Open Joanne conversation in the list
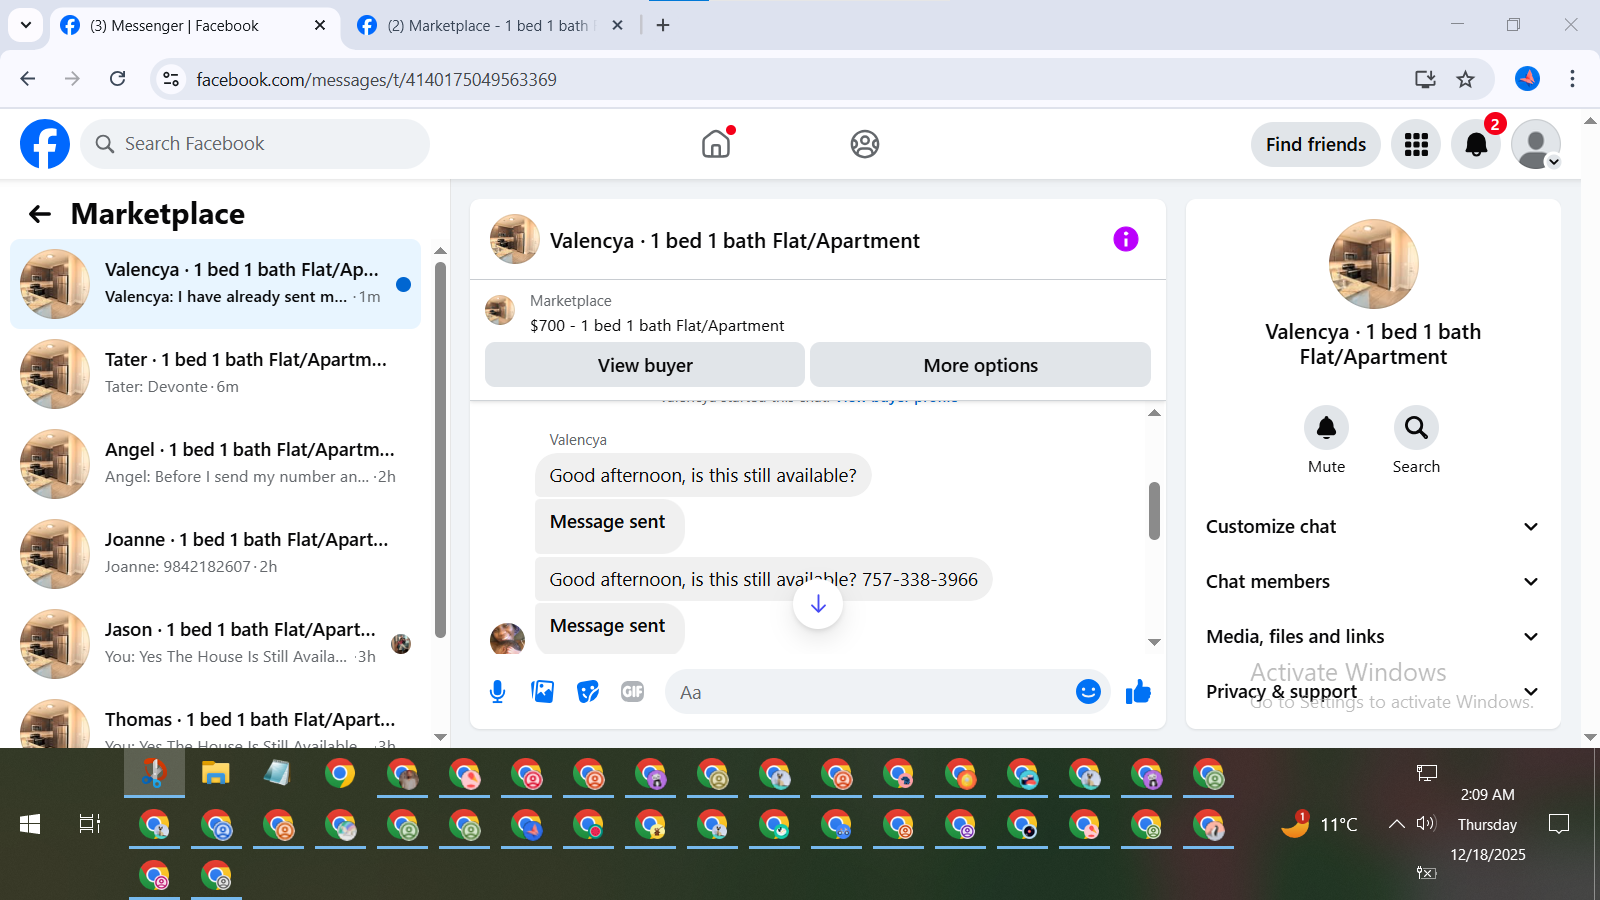 pyautogui.click(x=215, y=554)
